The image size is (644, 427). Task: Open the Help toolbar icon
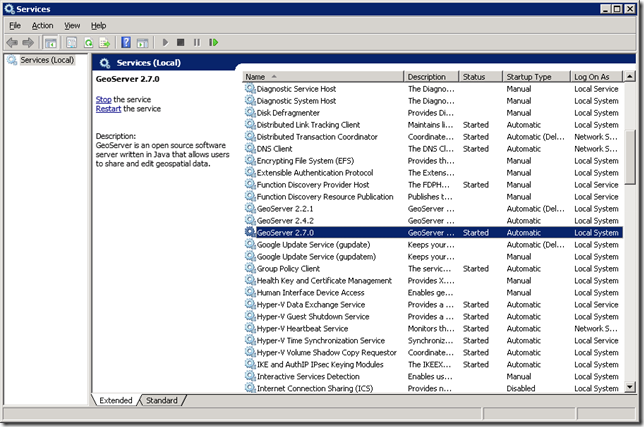point(126,42)
